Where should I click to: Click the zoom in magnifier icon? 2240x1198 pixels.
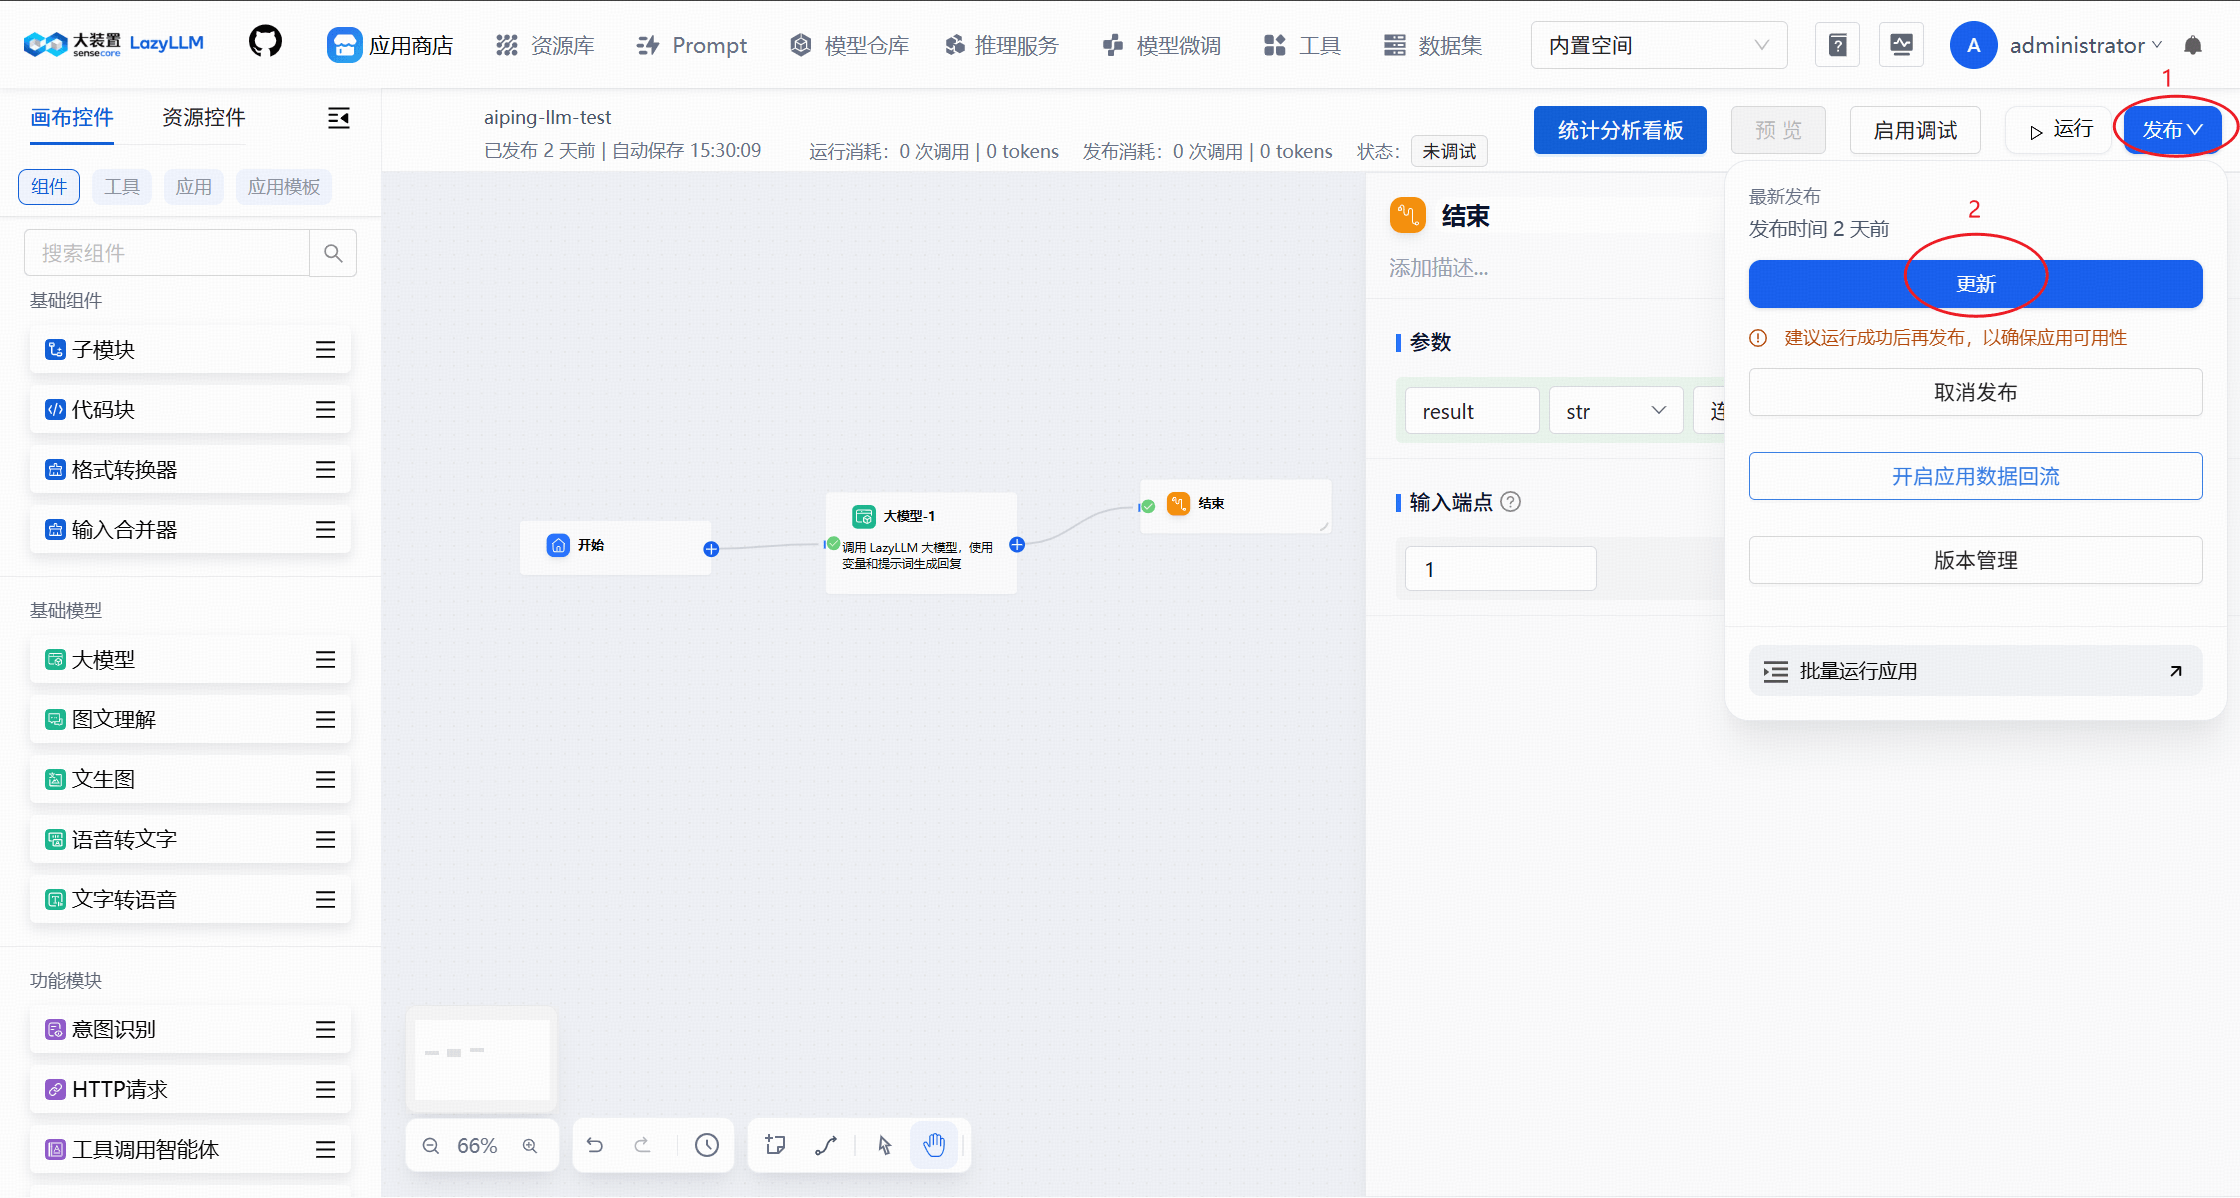tap(530, 1146)
